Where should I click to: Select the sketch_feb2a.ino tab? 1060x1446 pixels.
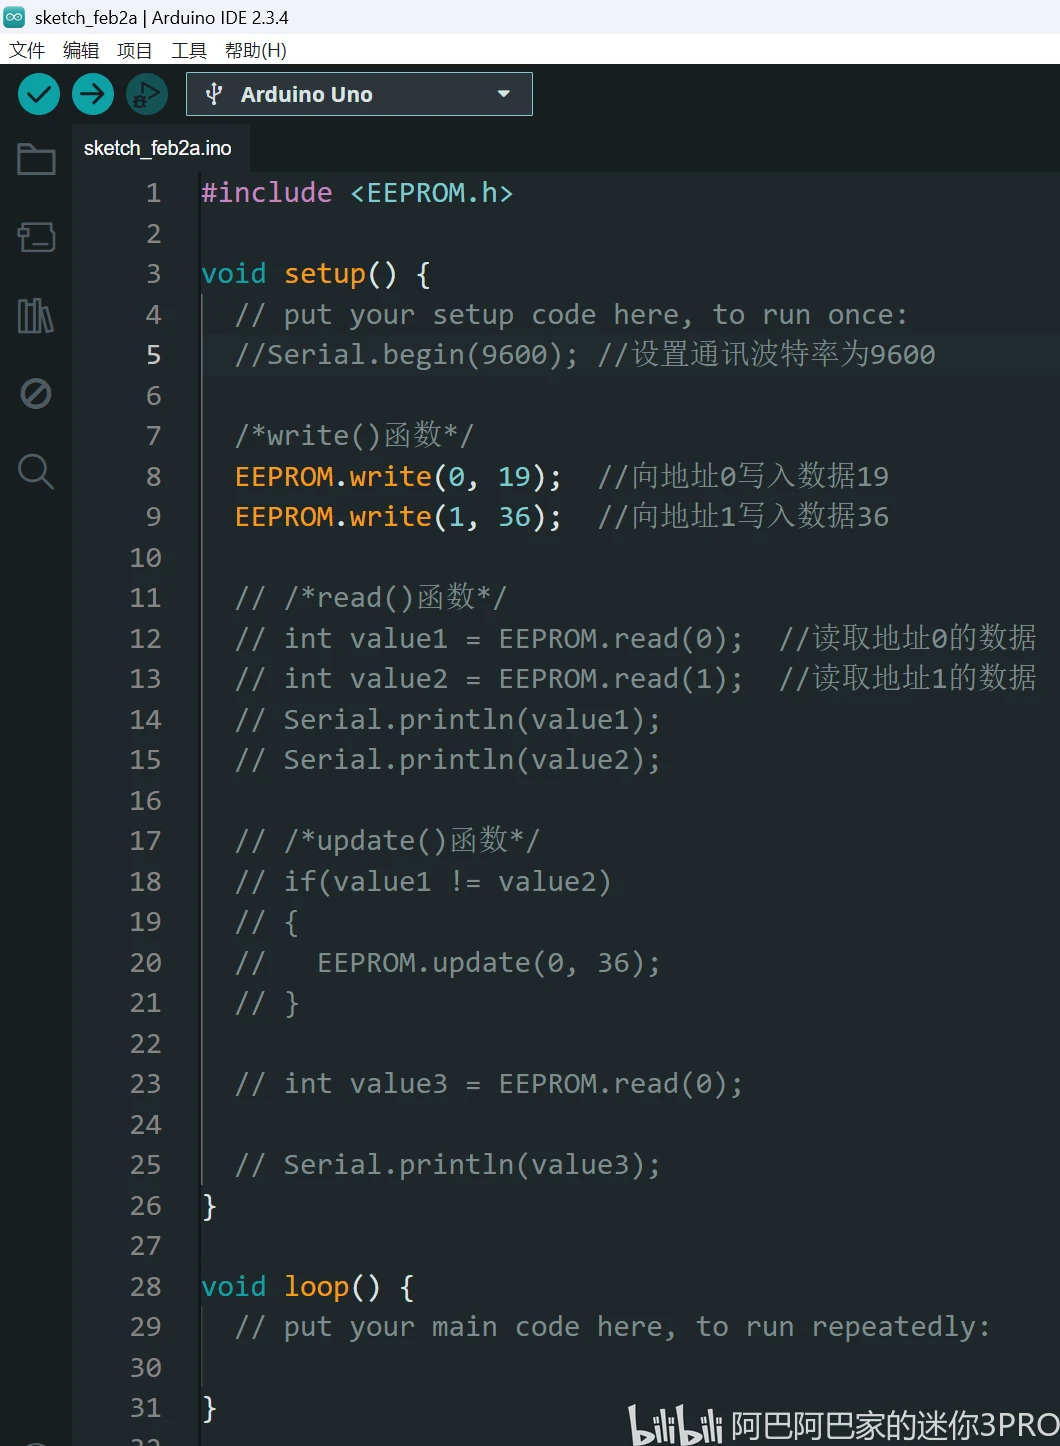(x=158, y=148)
